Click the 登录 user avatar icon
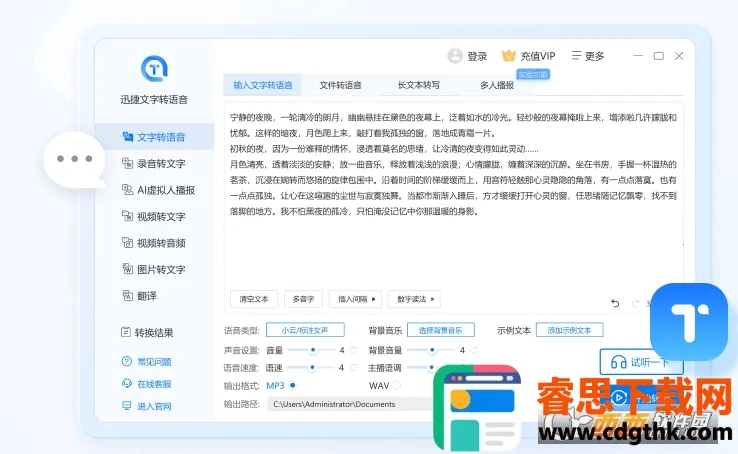 (455, 56)
